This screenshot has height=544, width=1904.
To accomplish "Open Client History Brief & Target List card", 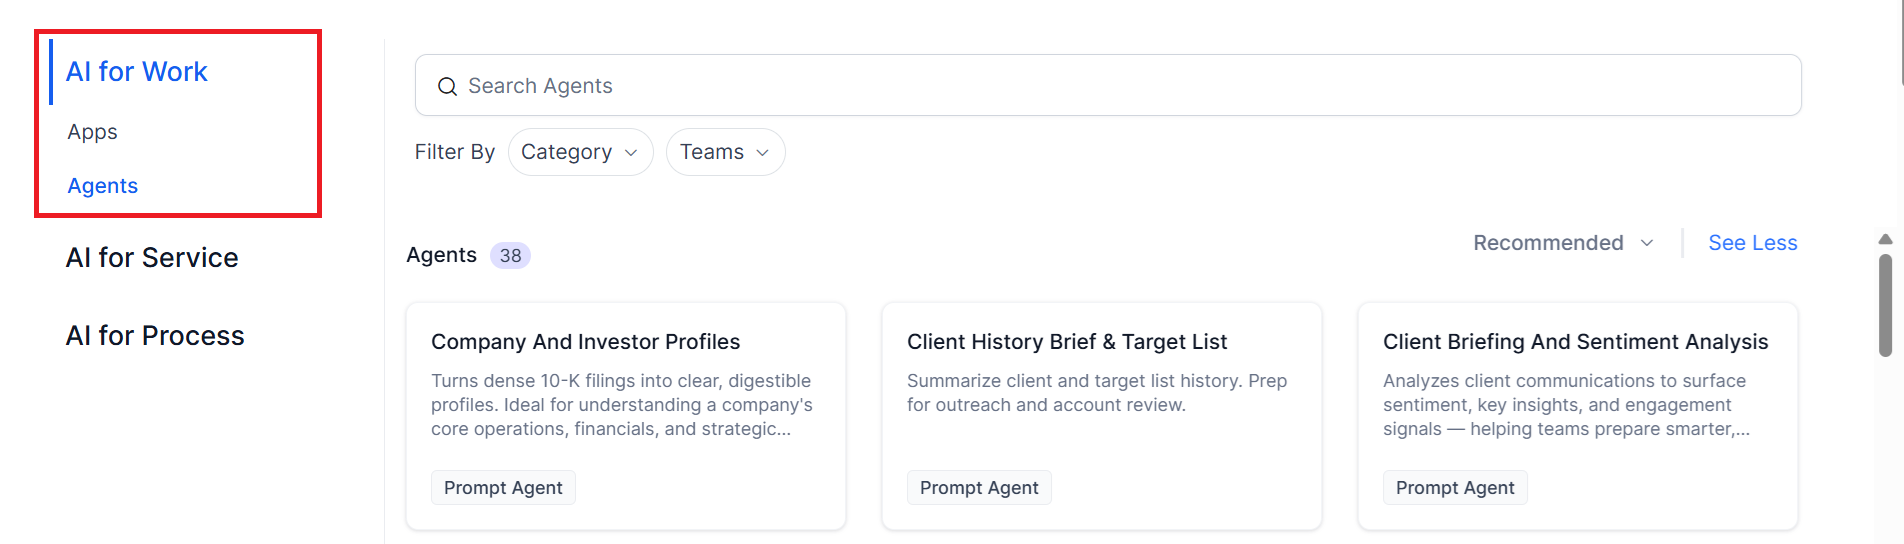I will (1102, 416).
